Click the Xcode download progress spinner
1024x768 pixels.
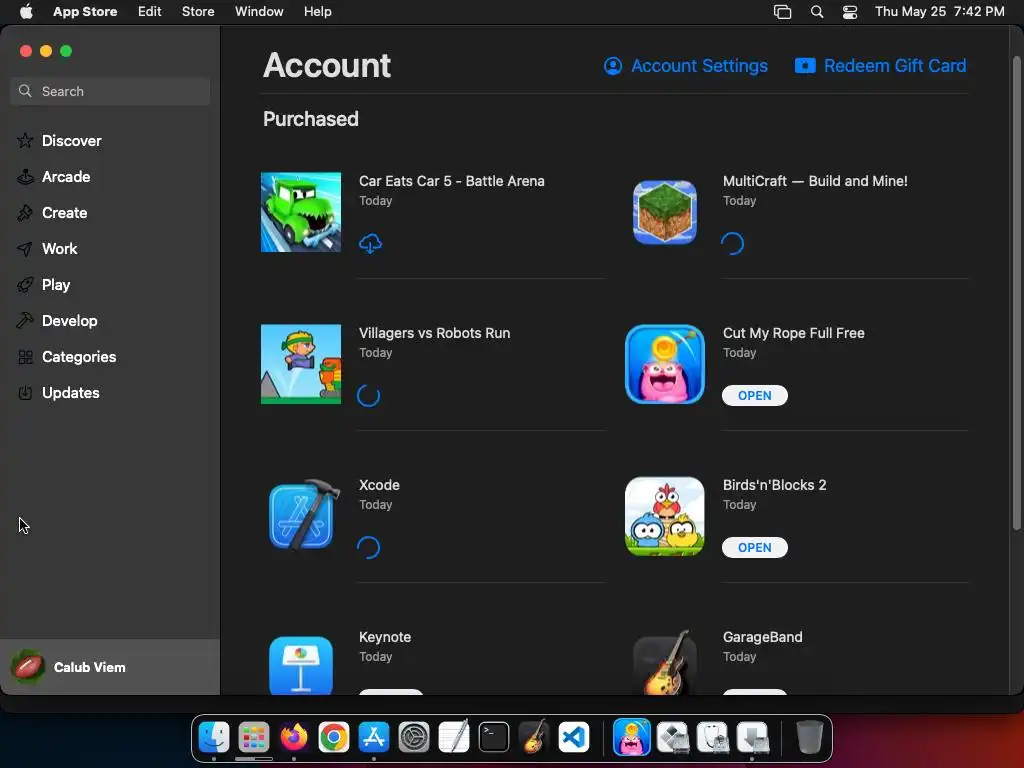[368, 547]
